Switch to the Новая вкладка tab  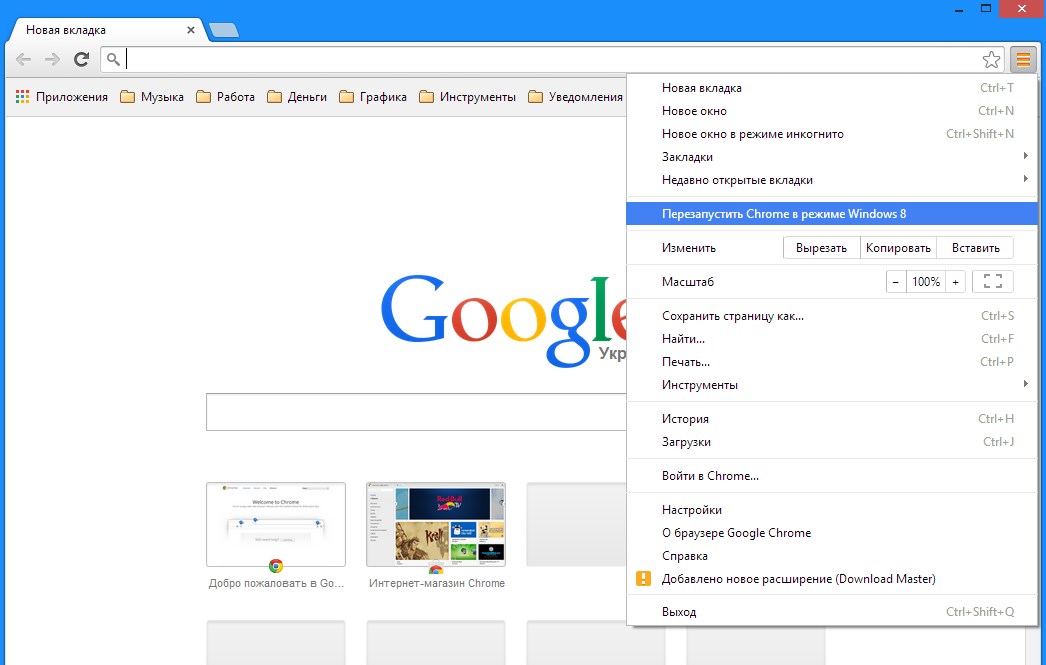click(107, 30)
